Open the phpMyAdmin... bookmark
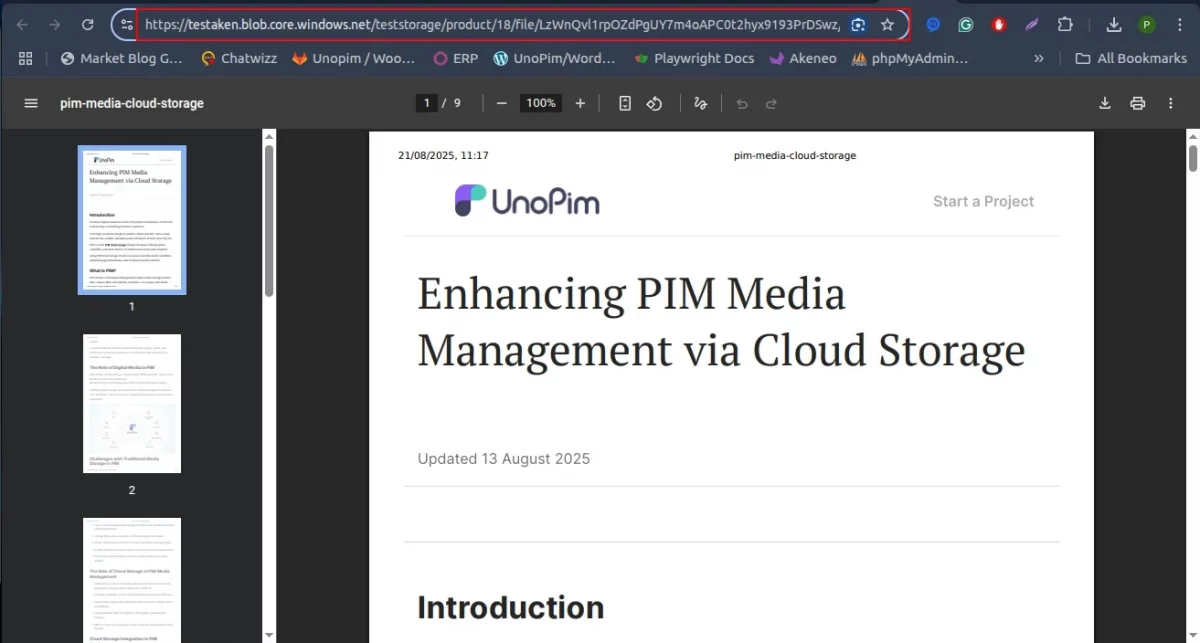 [909, 58]
